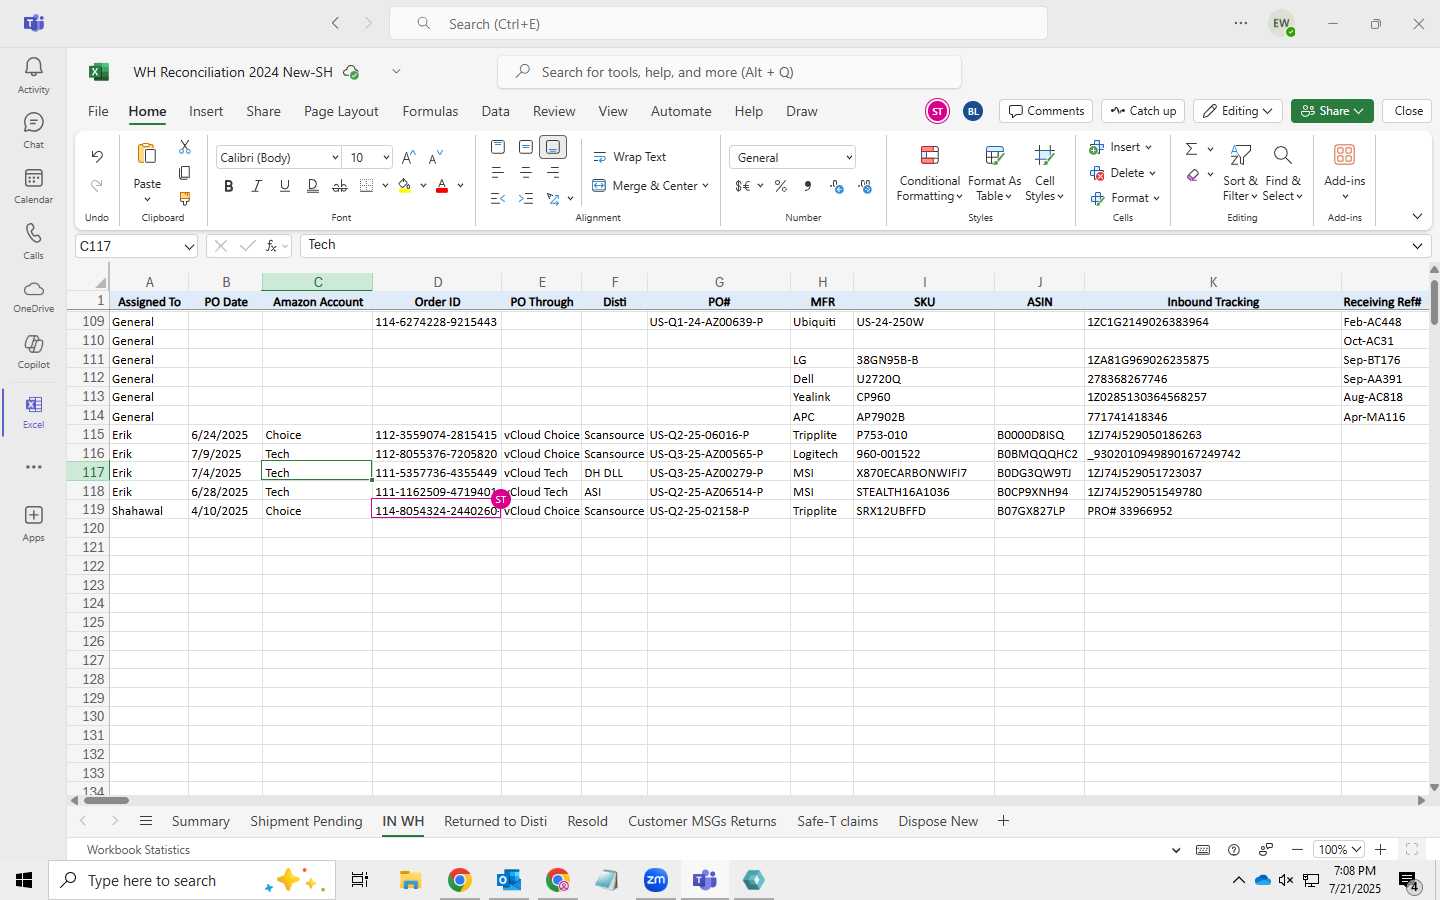Open Copilot in Teams sidebar
Screen dimensions: 1440x900
pyautogui.click(x=33, y=351)
